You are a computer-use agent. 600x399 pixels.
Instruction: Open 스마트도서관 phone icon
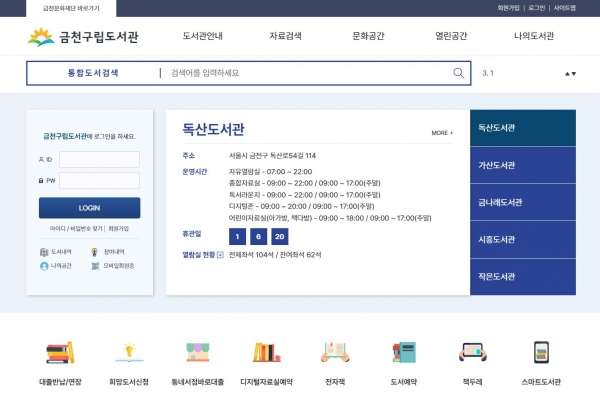(541, 352)
